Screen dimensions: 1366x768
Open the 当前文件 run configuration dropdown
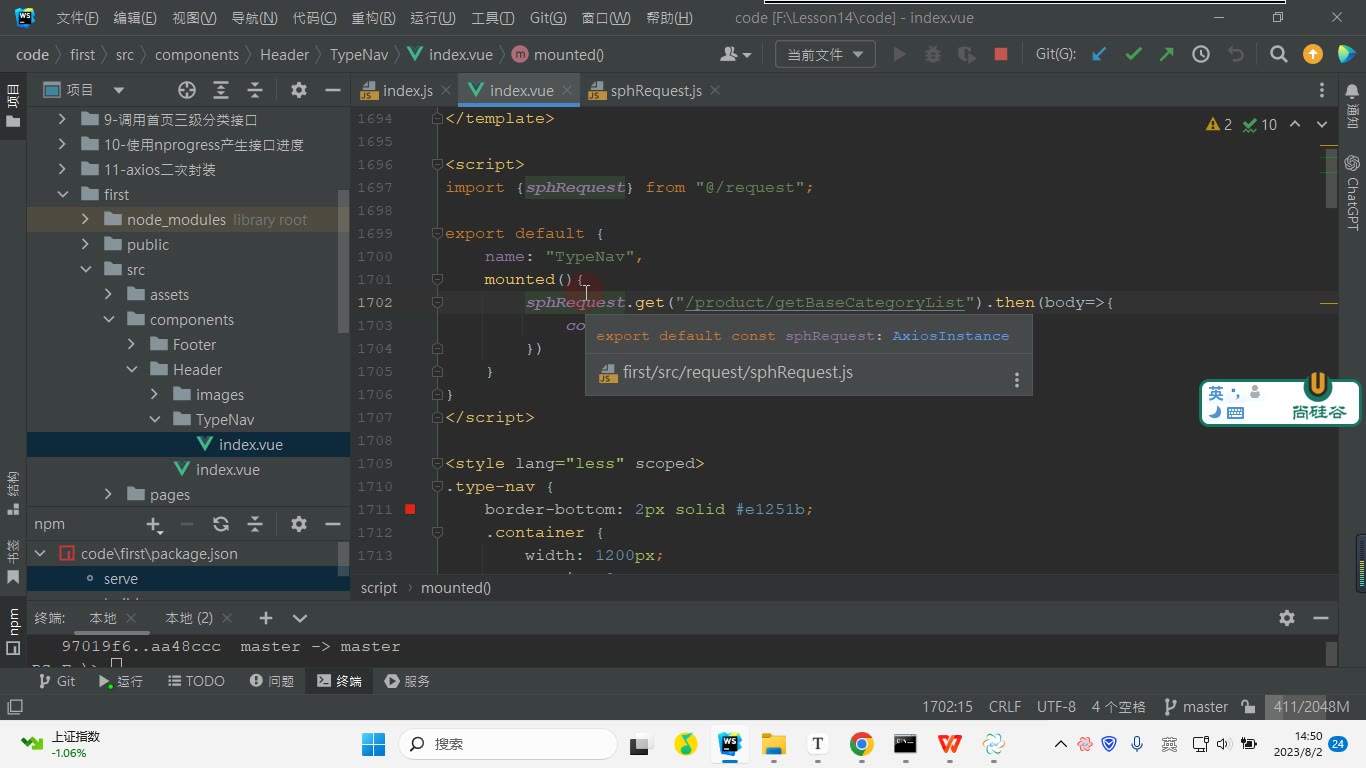coord(825,55)
